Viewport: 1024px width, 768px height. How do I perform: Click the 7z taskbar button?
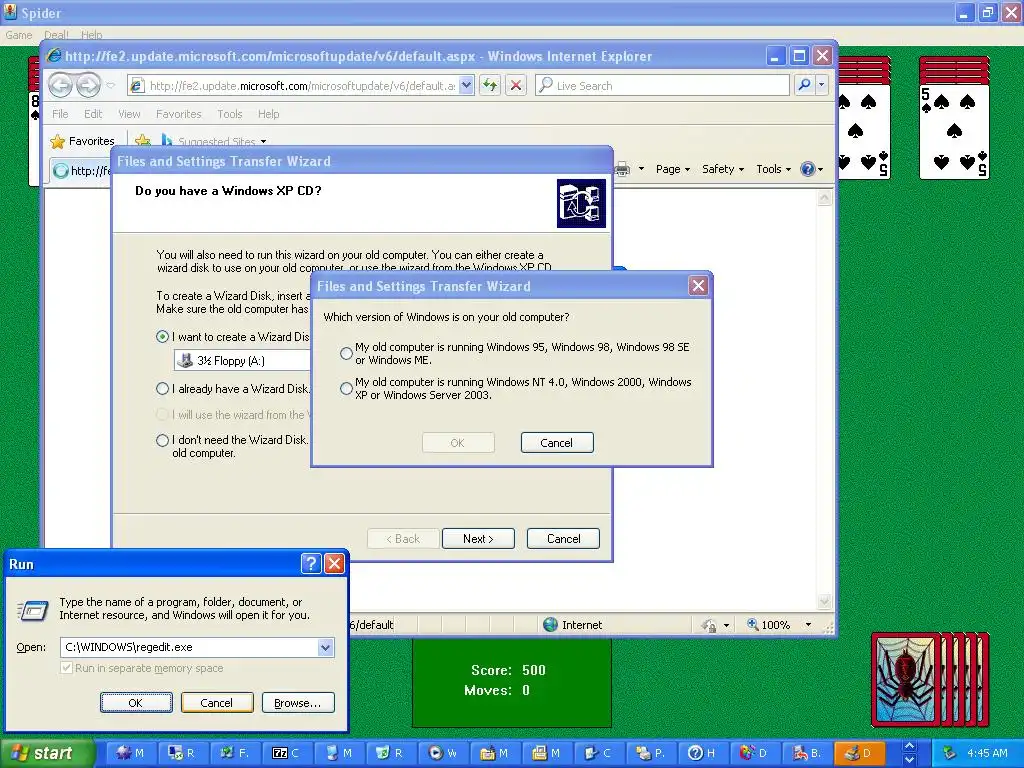click(285, 753)
